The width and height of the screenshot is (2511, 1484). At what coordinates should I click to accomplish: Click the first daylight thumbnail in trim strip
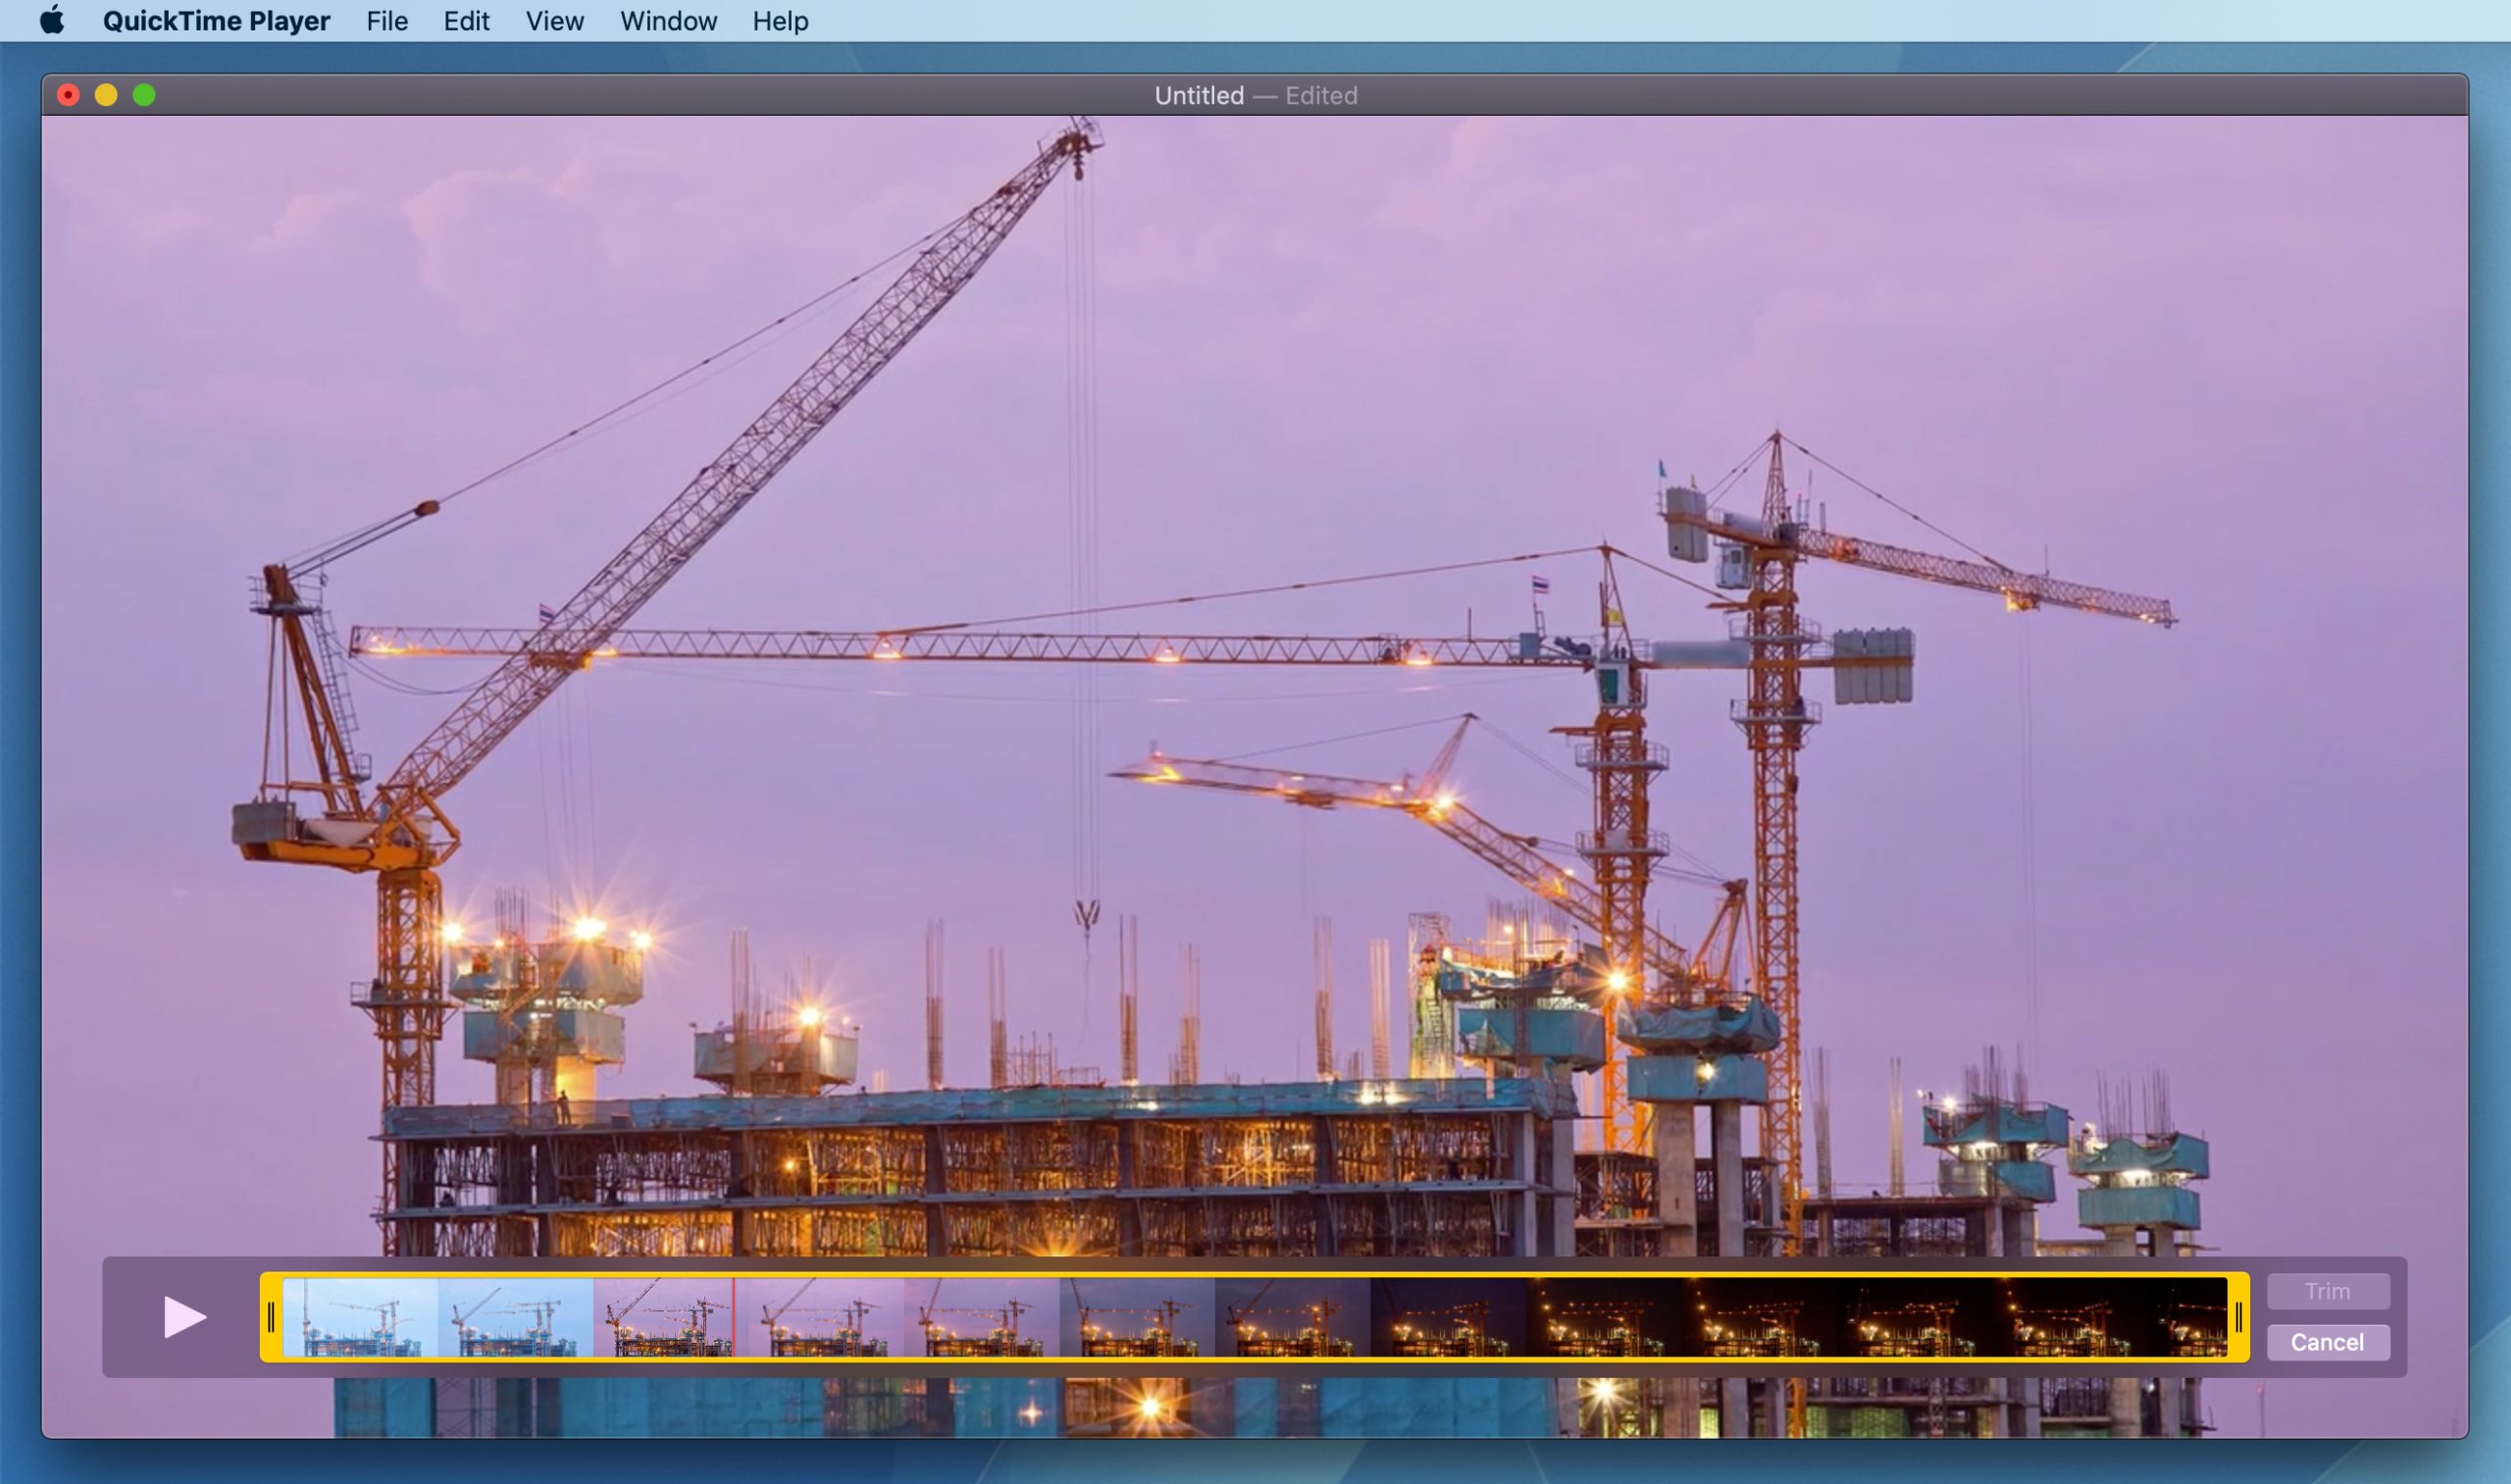(x=360, y=1317)
